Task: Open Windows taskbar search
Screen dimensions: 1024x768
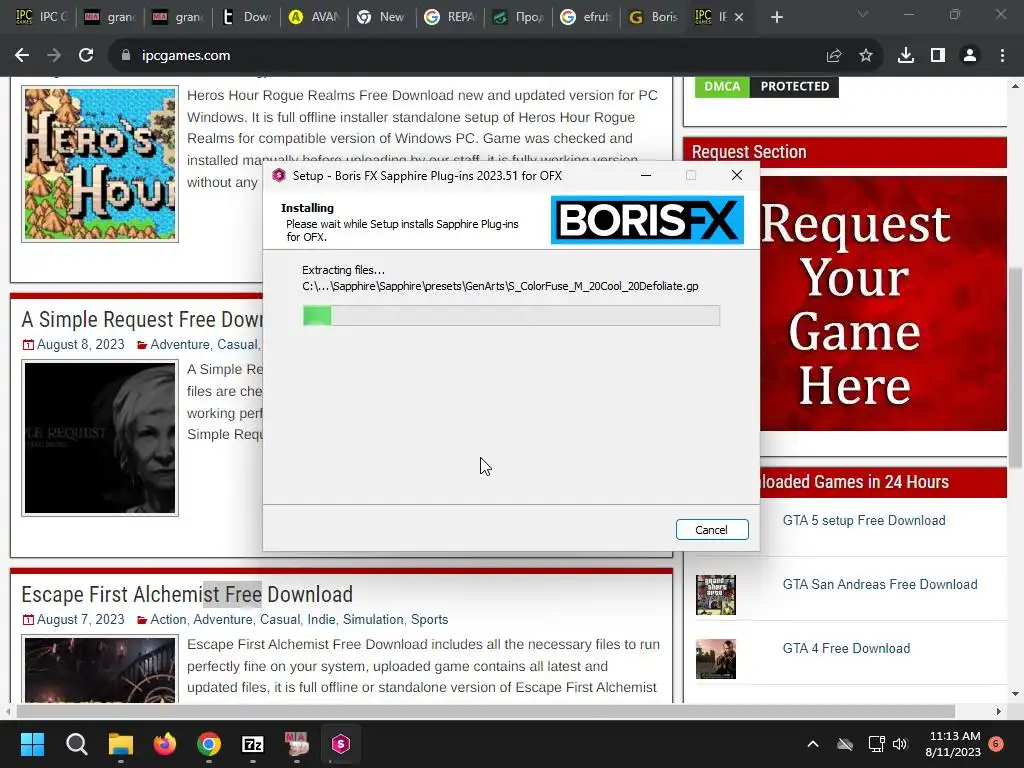Action: tap(76, 744)
